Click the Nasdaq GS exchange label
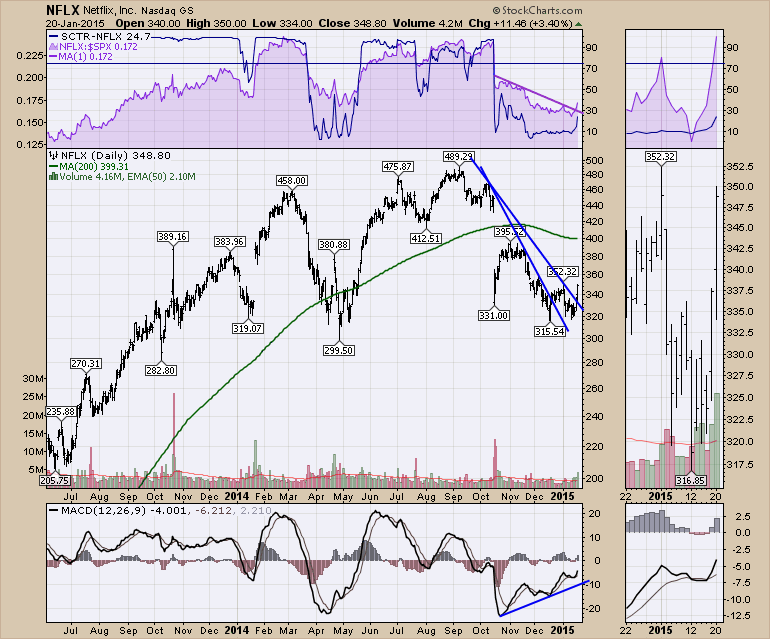This screenshot has height=639, width=770. [167, 10]
